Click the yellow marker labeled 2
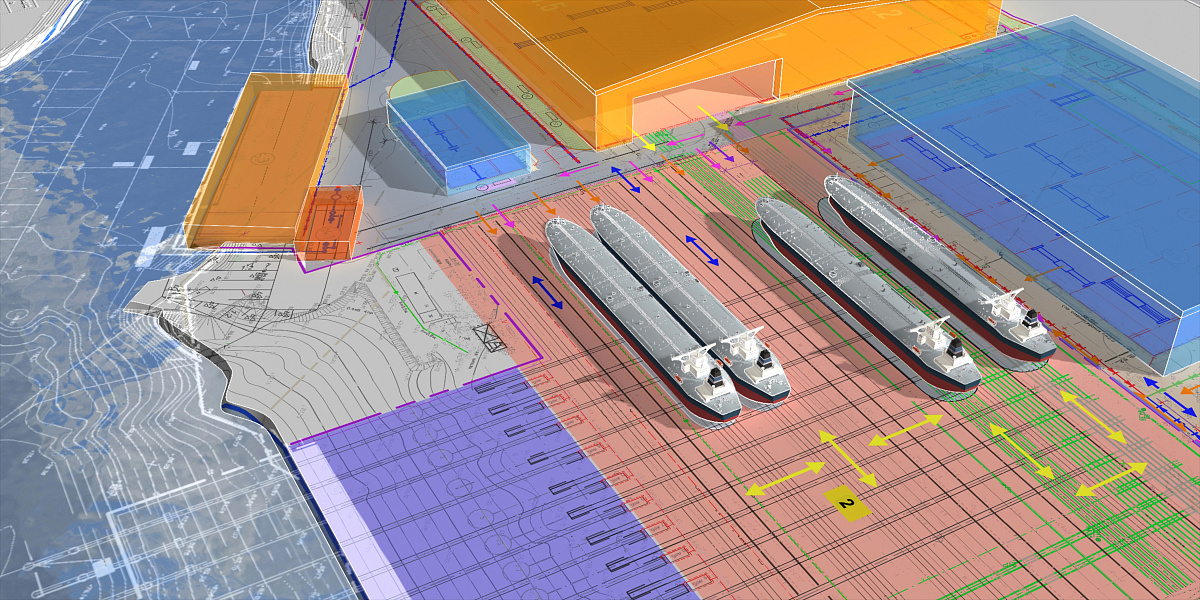This screenshot has height=600, width=1200. coord(847,503)
